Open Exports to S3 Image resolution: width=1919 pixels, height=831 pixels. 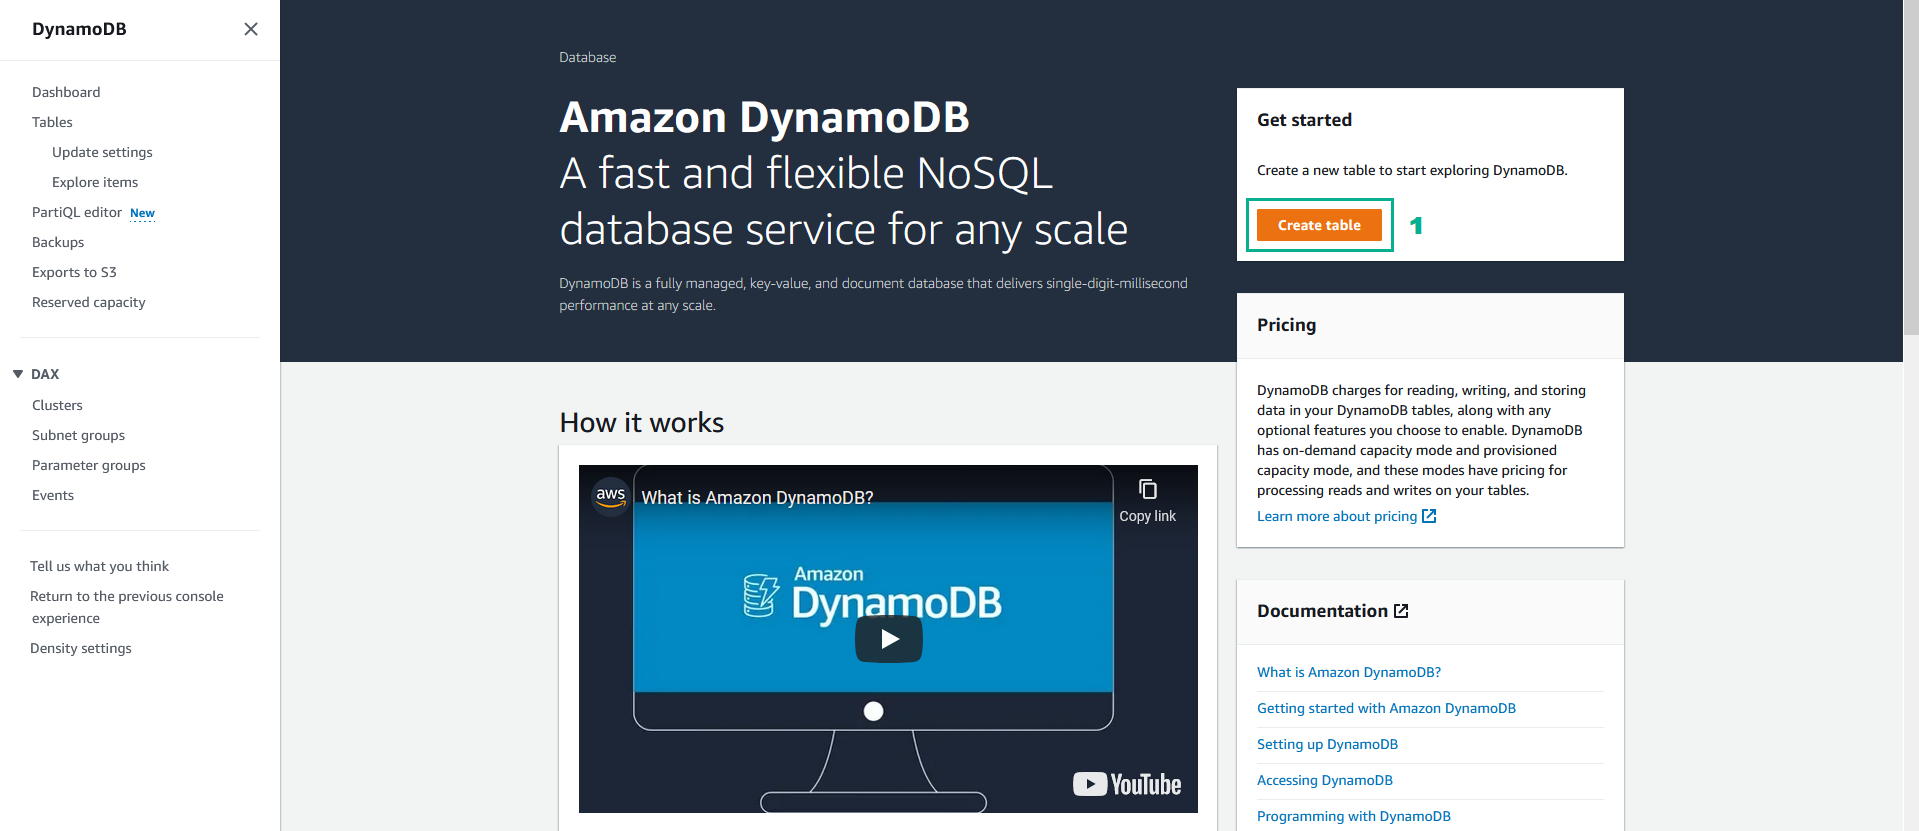[74, 272]
